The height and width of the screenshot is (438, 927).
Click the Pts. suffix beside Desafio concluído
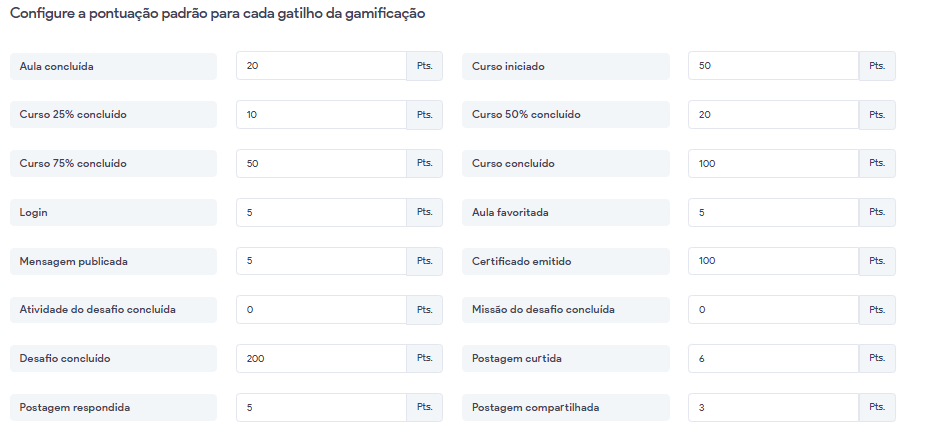pyautogui.click(x=424, y=358)
